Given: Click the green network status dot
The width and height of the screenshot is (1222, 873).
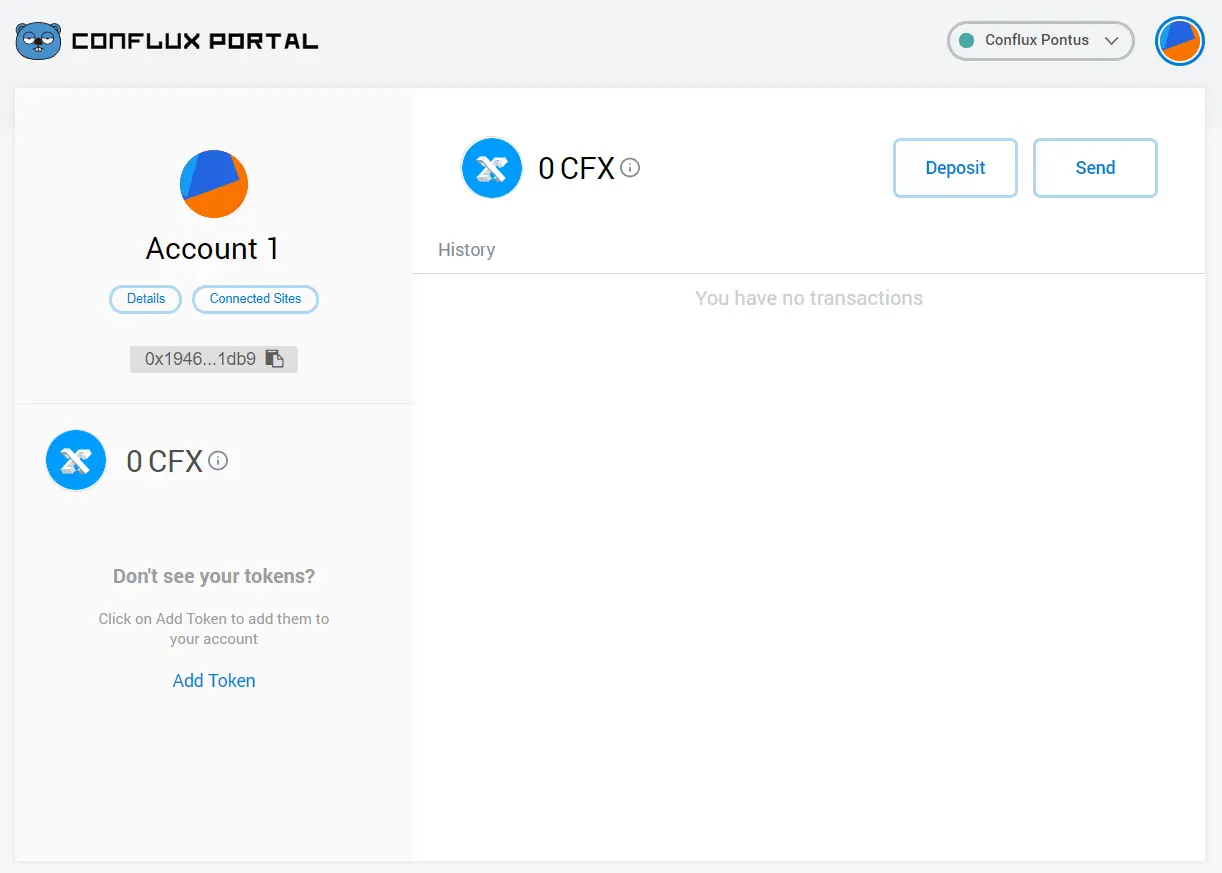Looking at the screenshot, I should tap(969, 40).
